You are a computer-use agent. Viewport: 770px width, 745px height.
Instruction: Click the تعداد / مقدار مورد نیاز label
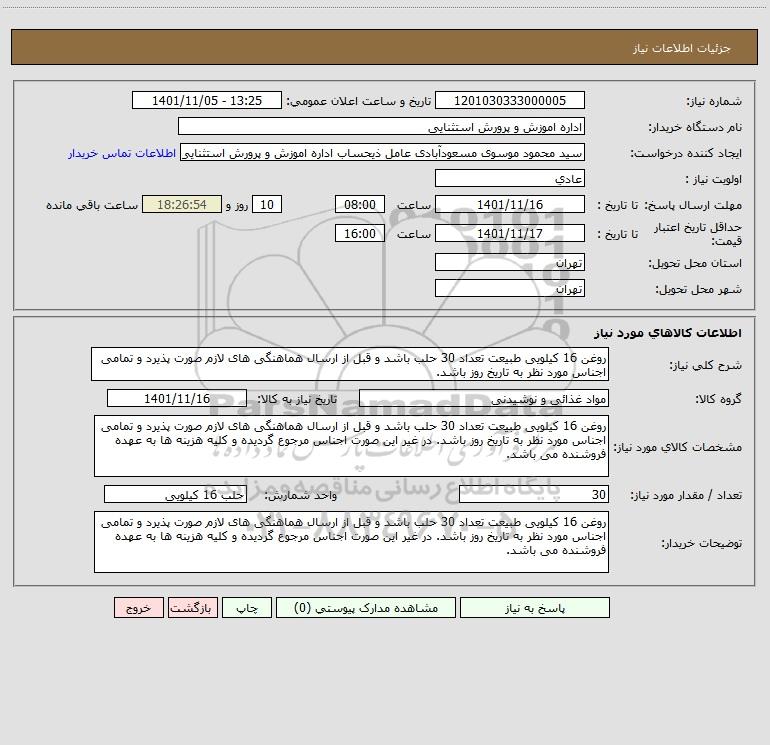(x=686, y=496)
